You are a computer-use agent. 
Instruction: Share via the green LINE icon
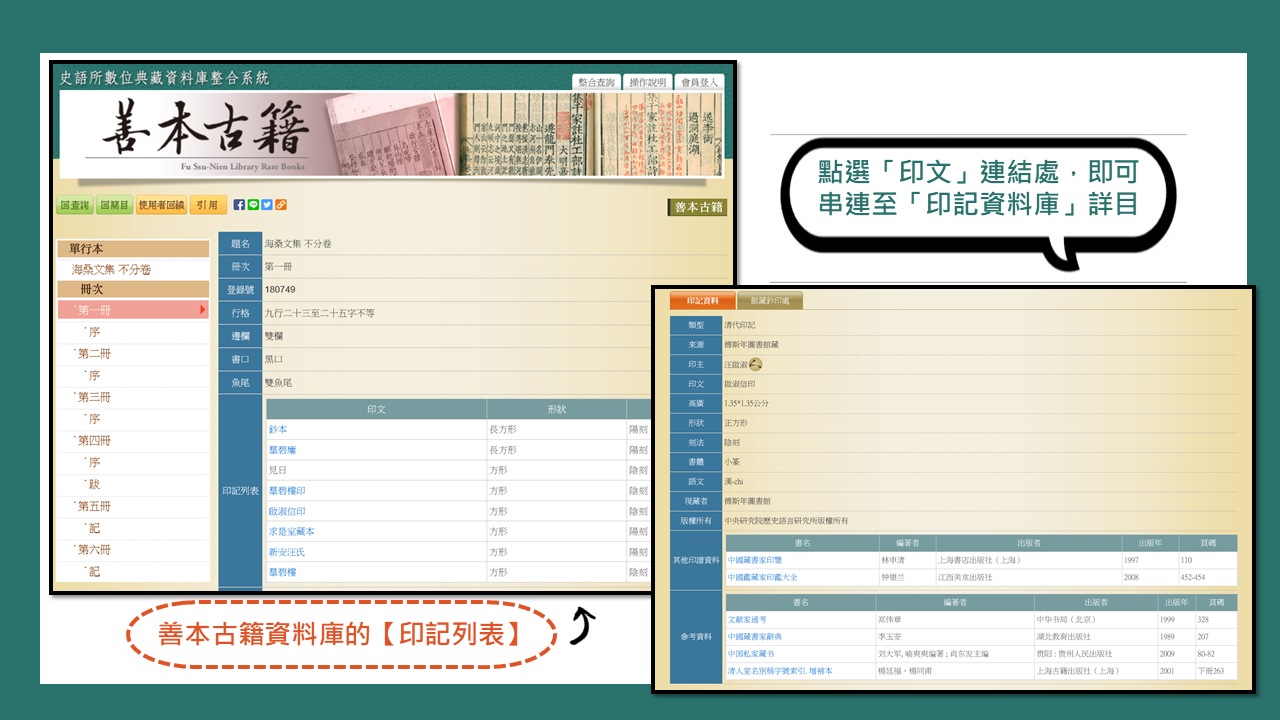[x=253, y=205]
